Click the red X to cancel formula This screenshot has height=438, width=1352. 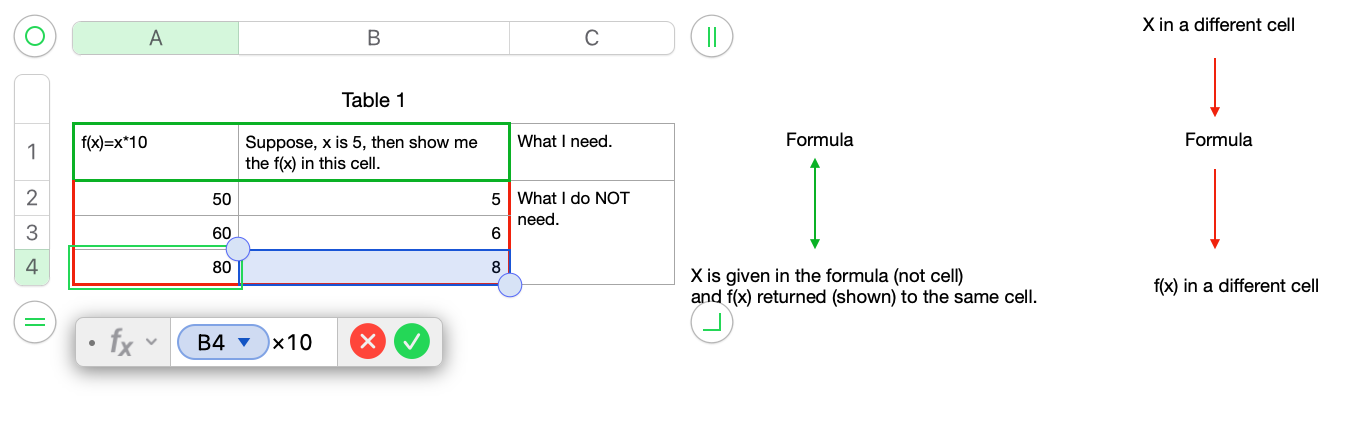pyautogui.click(x=368, y=343)
